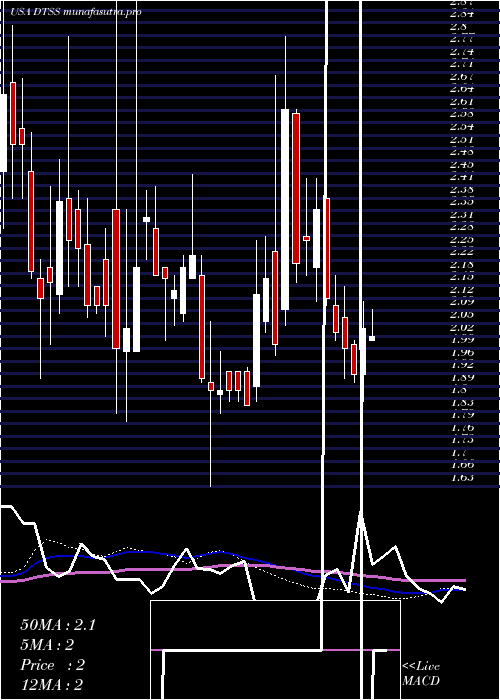Click the 1.66 price axis label
The height and width of the screenshot is (700, 500).
point(462,465)
